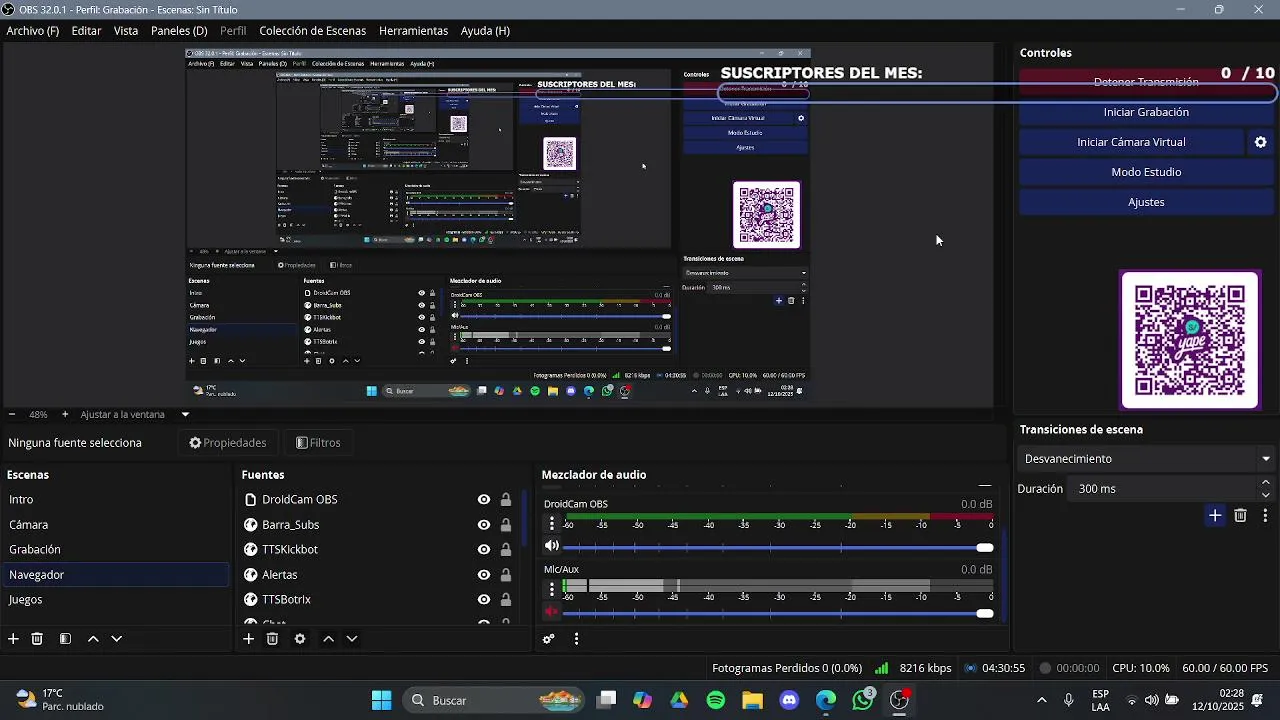Hide the DroidCam OBS source
The width and height of the screenshot is (1280, 720).
pos(484,500)
